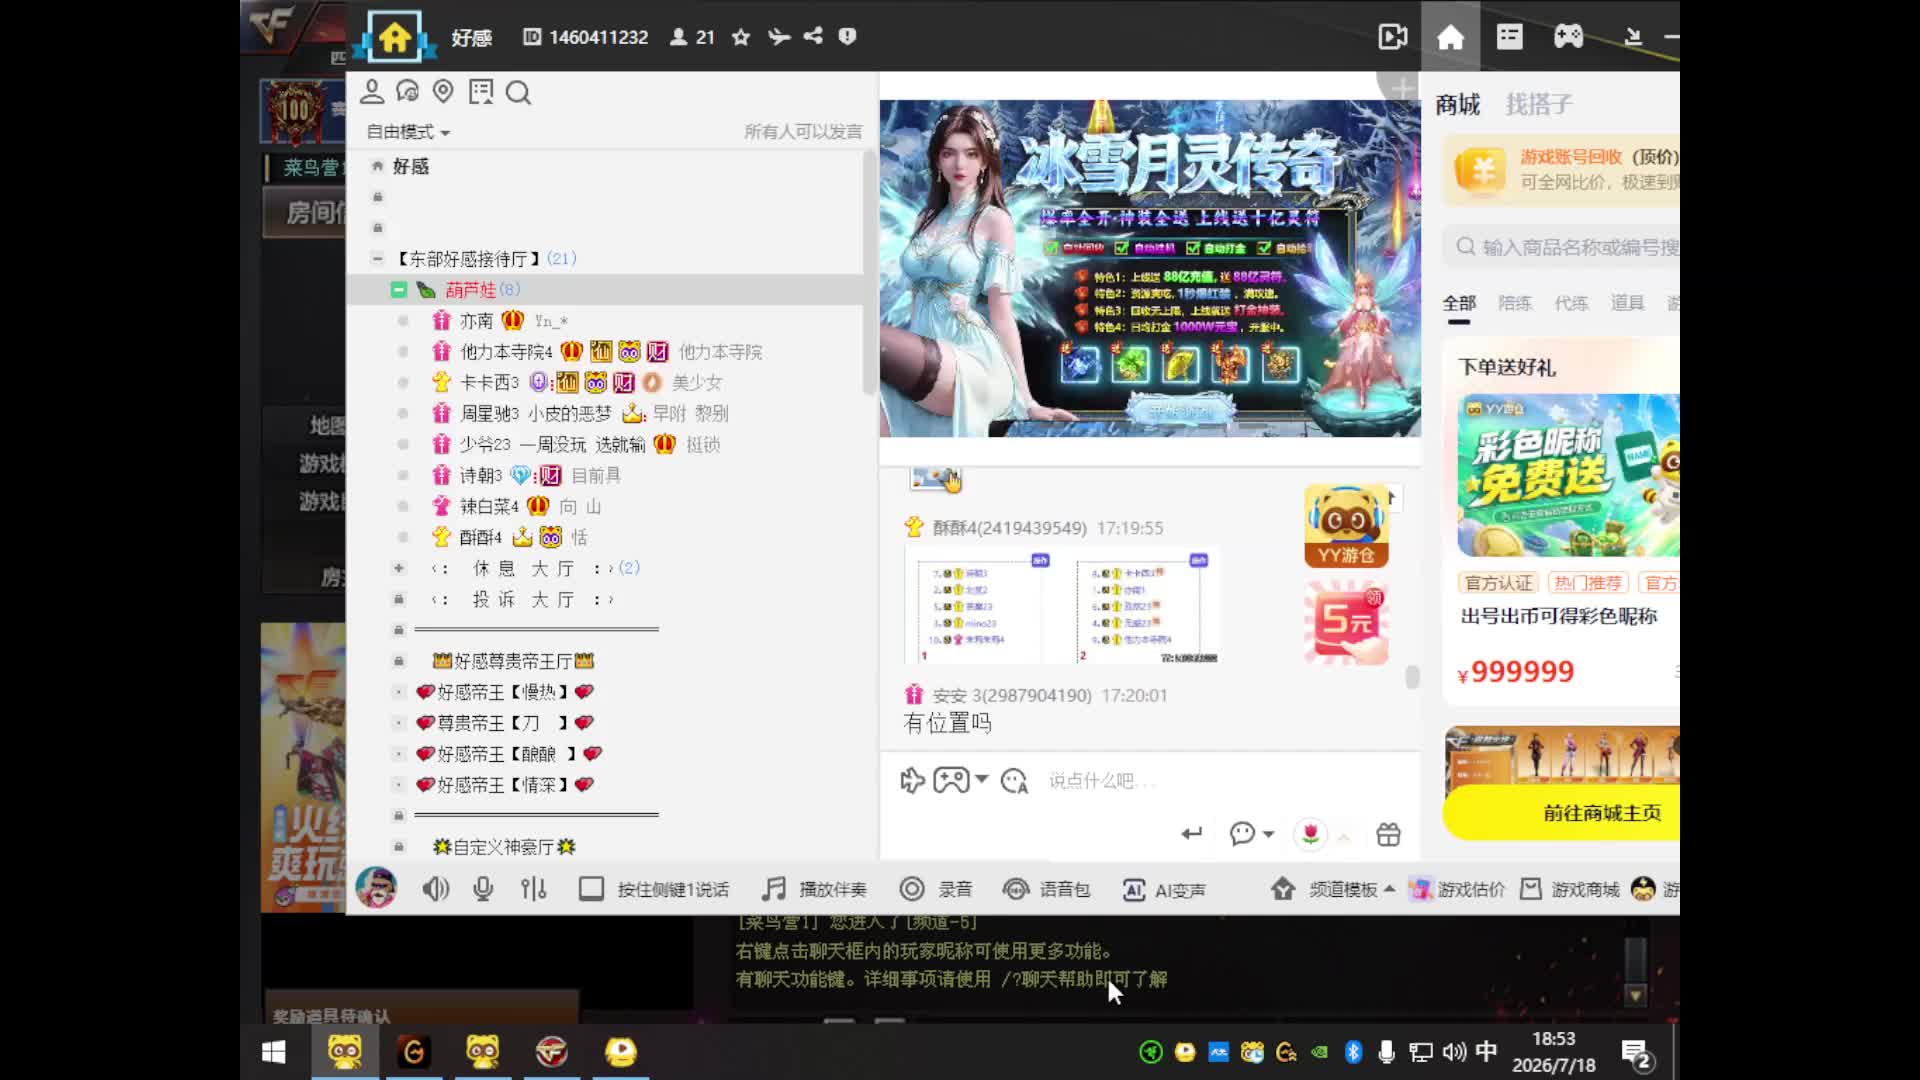This screenshot has height=1080, width=1920.
Task: Click the report alert shield icon
Action: pos(847,36)
